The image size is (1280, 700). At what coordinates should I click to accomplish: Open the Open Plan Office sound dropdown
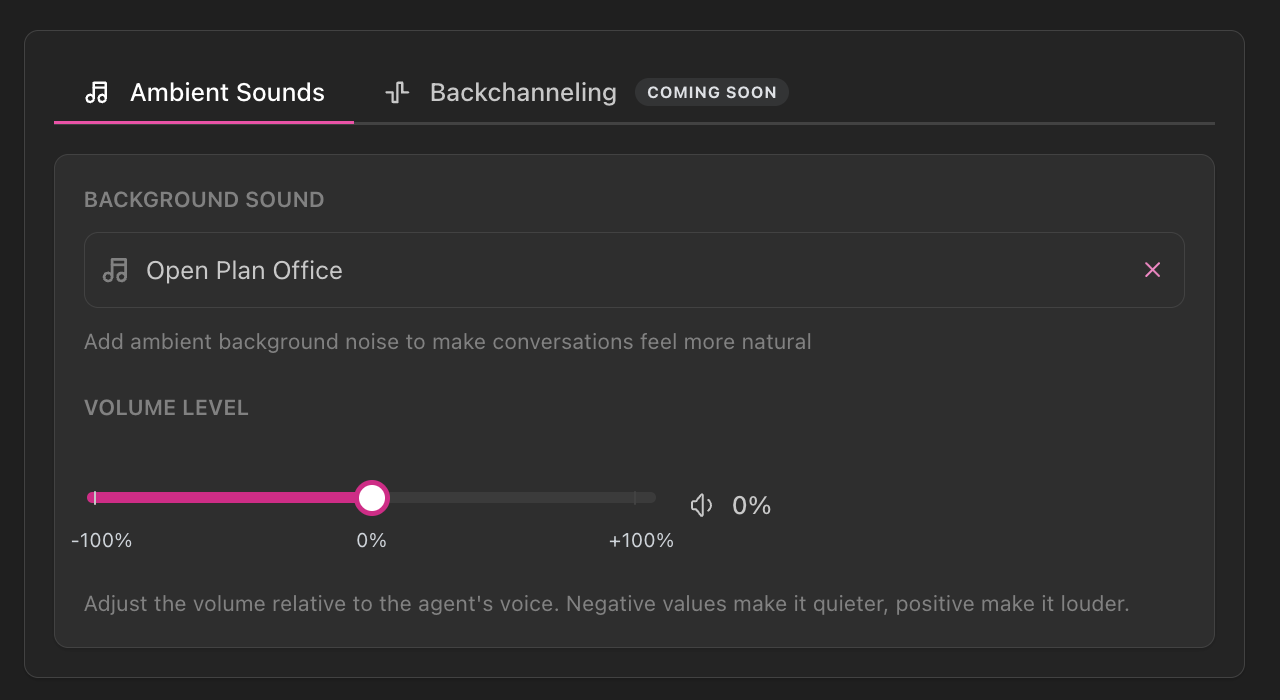pos(600,270)
